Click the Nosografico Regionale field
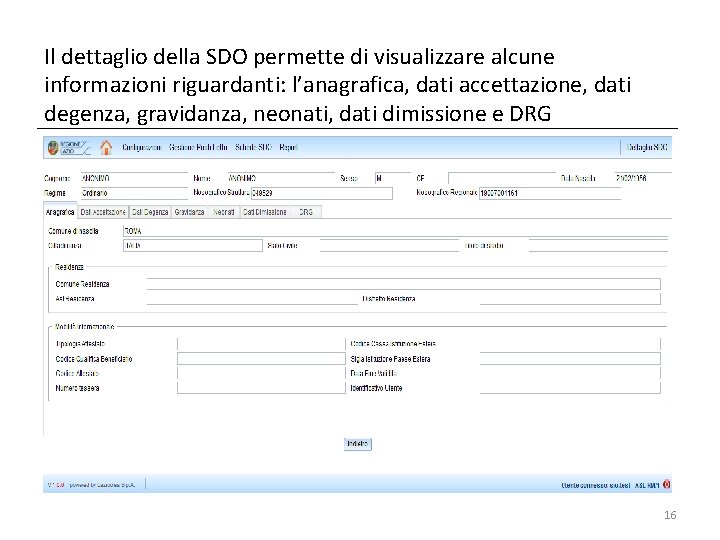Screen dimensions: 720x540 [x=550, y=193]
